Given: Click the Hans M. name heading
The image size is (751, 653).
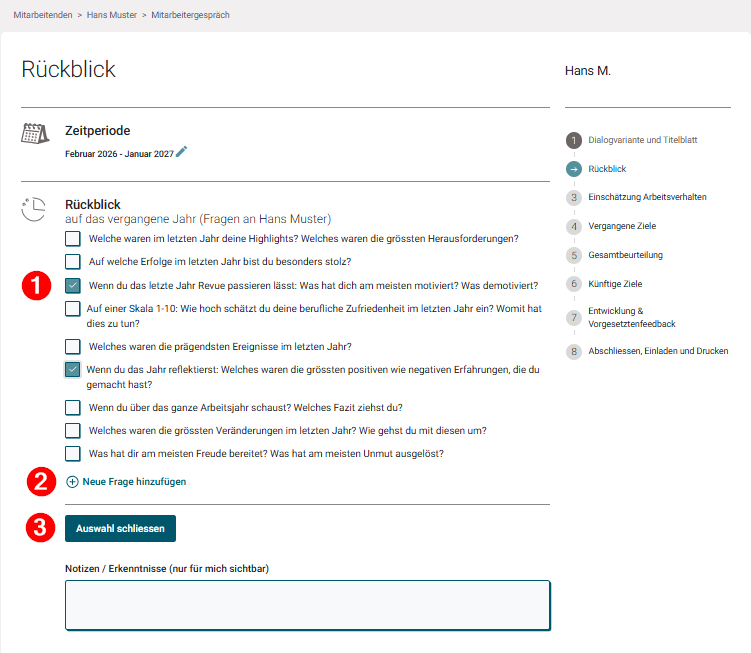Looking at the screenshot, I should (x=588, y=71).
